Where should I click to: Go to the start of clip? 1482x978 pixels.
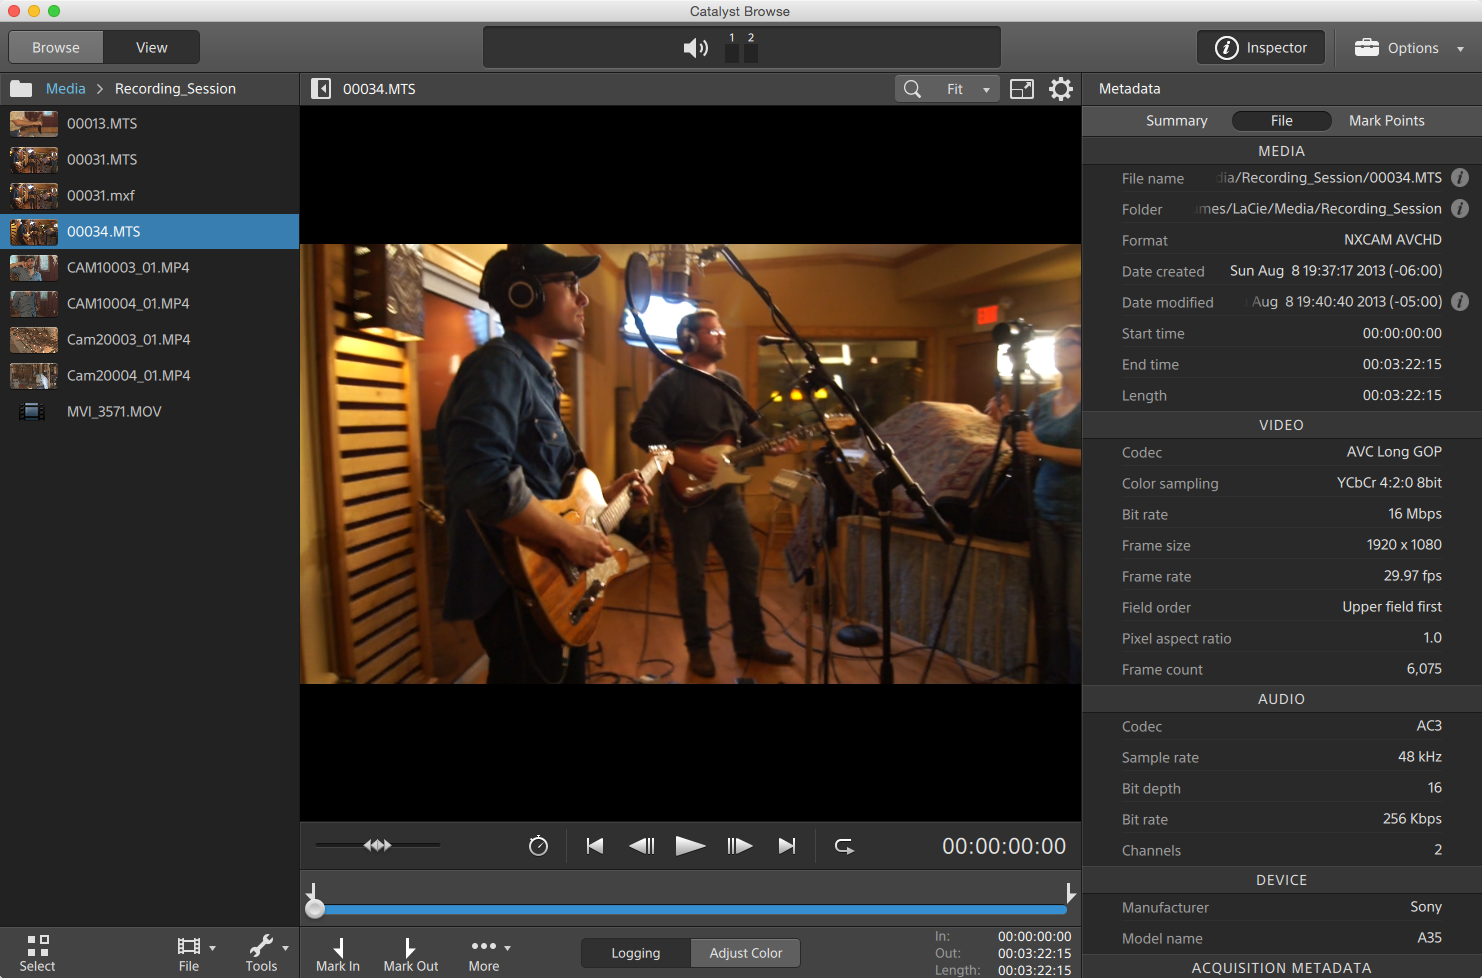(x=595, y=846)
